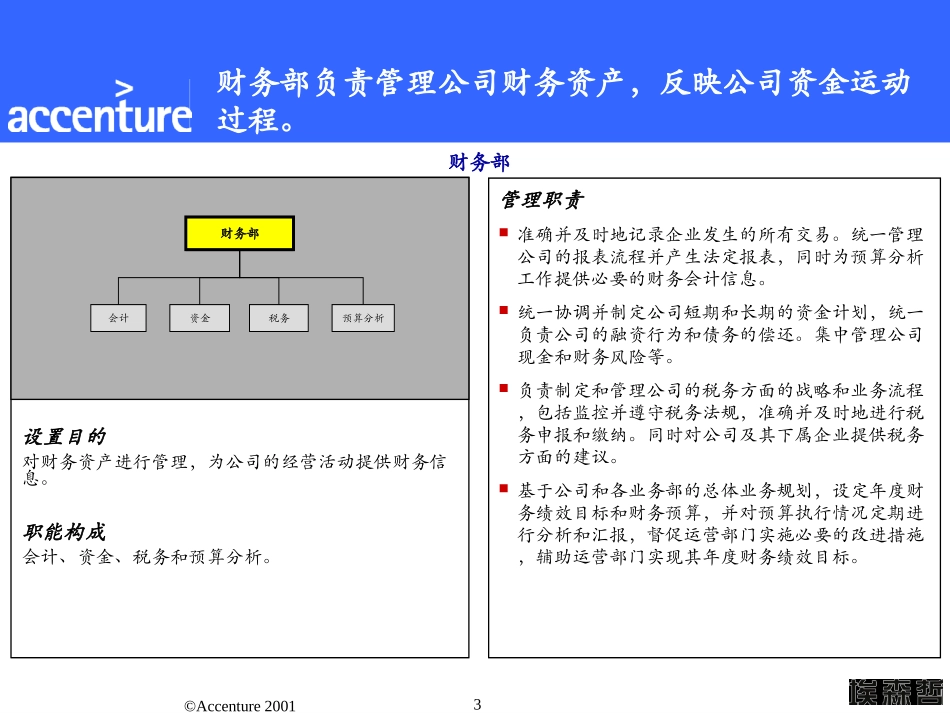The image size is (950, 713).
Task: Click the bullet paragraph starting 准确并及时地记录
Action: [x=720, y=257]
